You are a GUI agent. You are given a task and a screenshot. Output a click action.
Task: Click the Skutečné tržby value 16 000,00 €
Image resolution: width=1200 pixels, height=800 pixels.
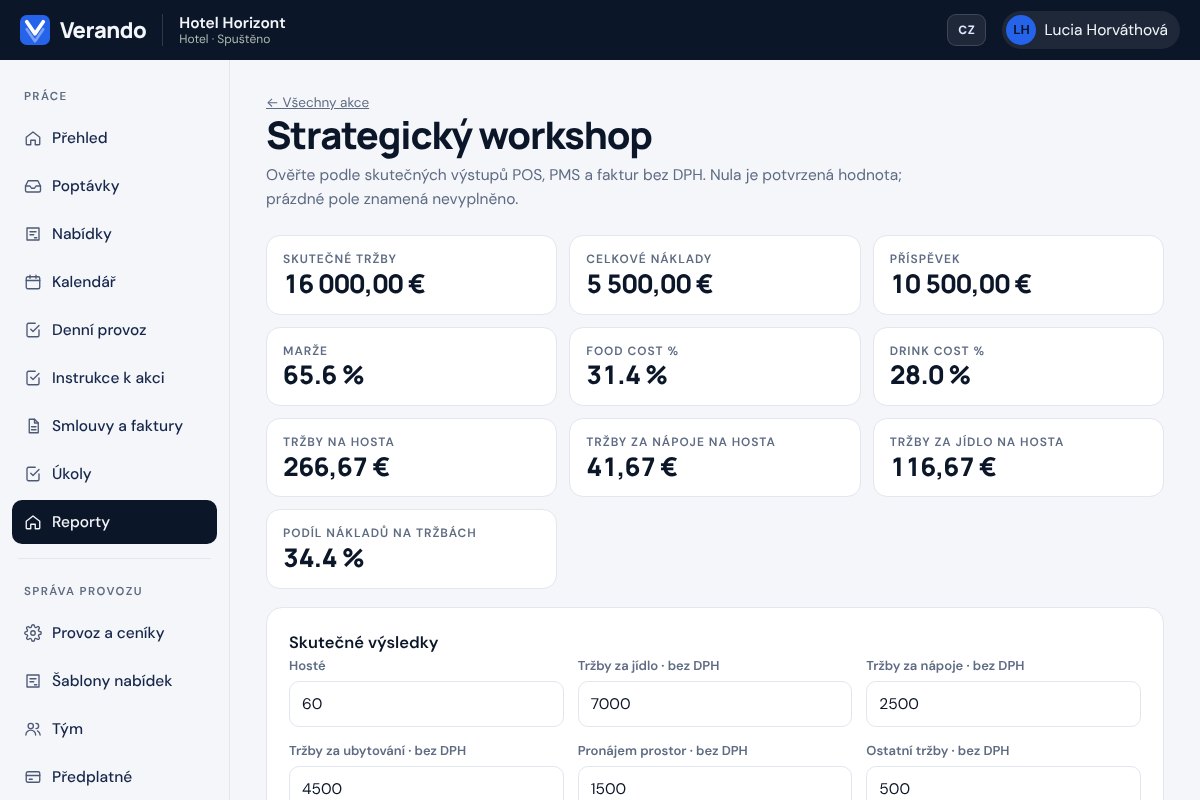pyautogui.click(x=355, y=285)
